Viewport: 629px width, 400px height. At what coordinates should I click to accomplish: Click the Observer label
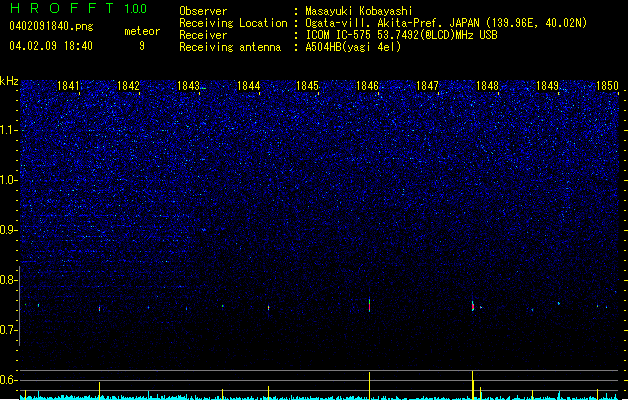[203, 11]
